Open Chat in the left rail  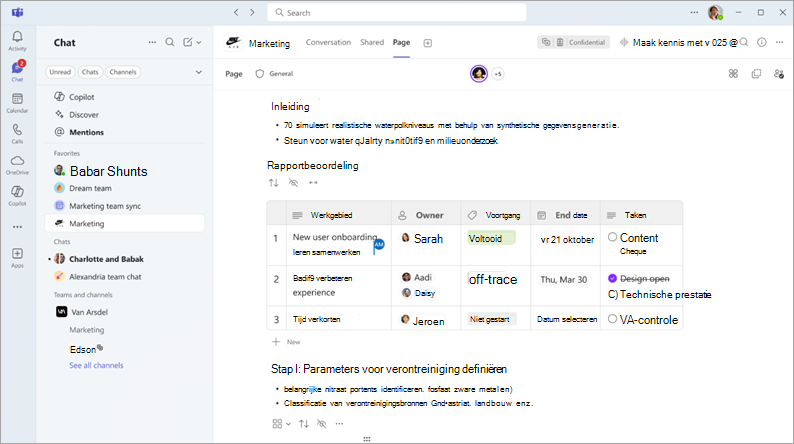[x=17, y=71]
